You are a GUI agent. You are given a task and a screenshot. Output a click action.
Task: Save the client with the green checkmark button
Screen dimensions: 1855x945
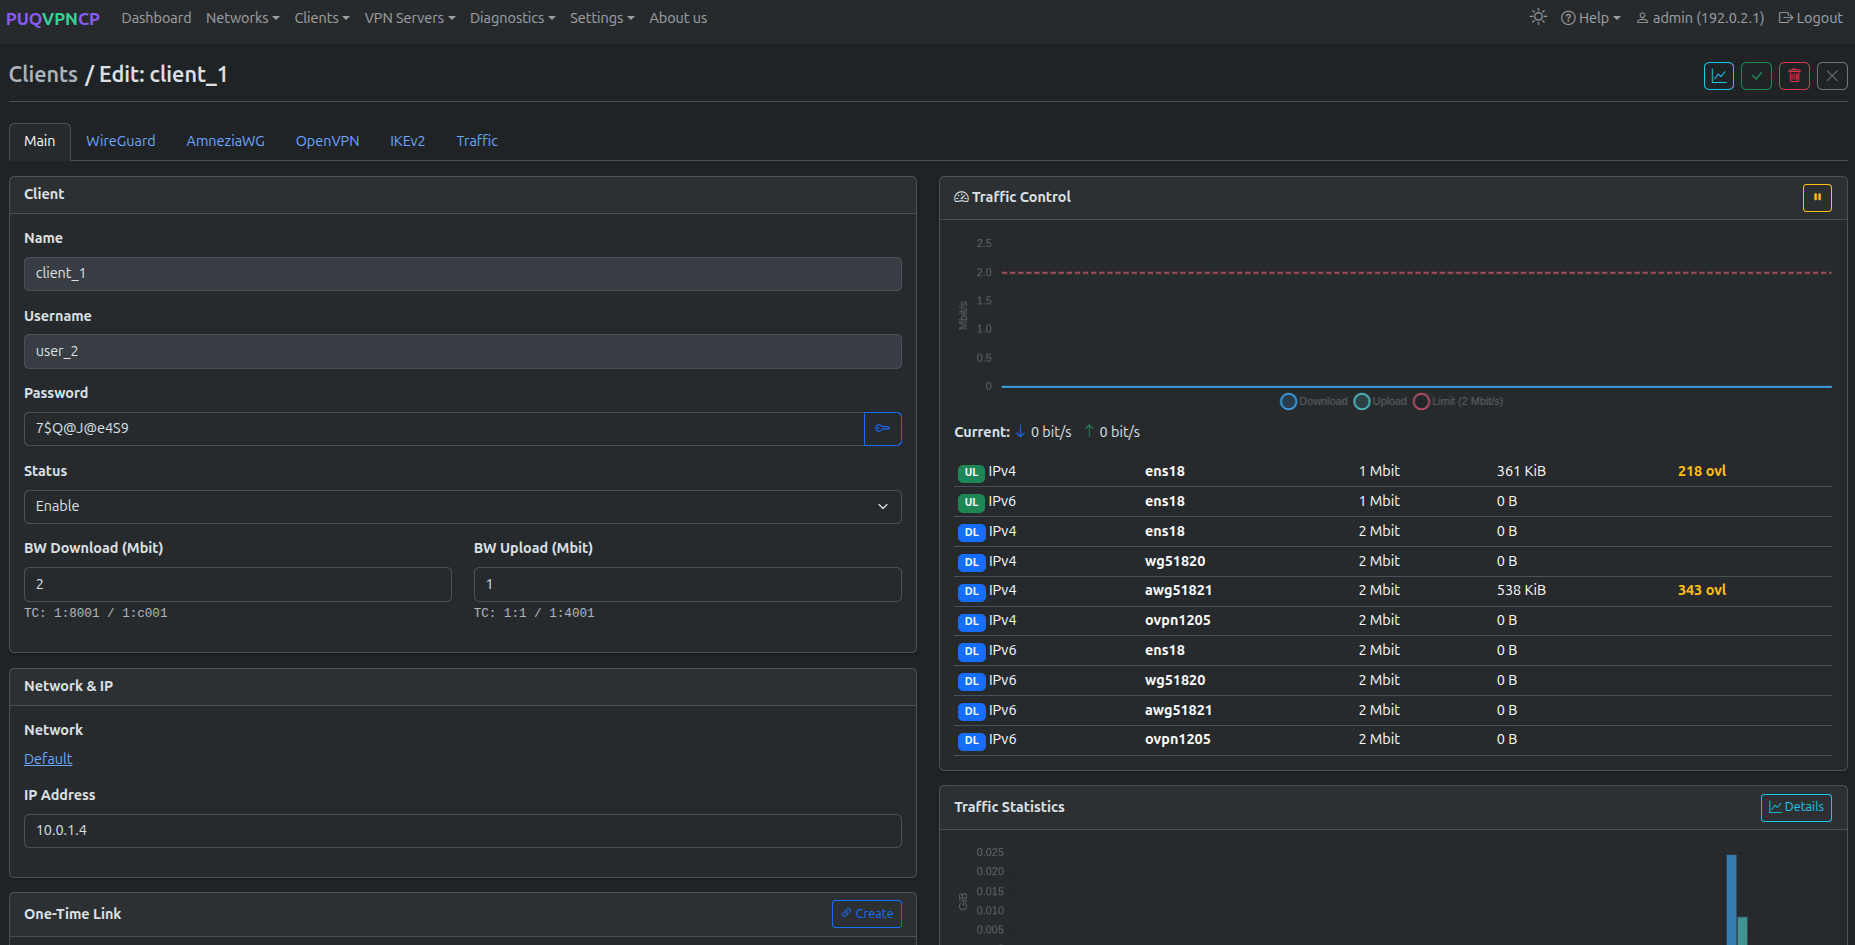(x=1757, y=76)
